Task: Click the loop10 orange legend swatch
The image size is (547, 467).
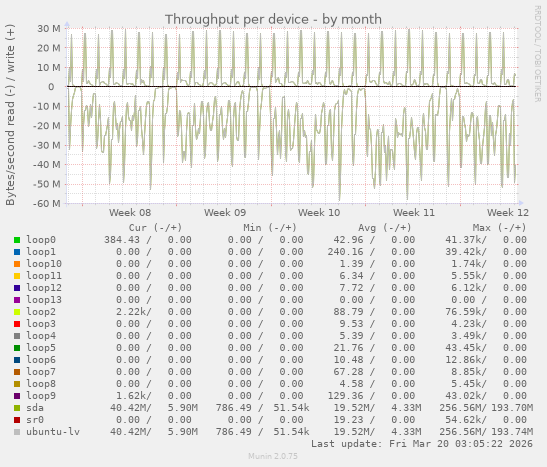Action: coord(17,264)
